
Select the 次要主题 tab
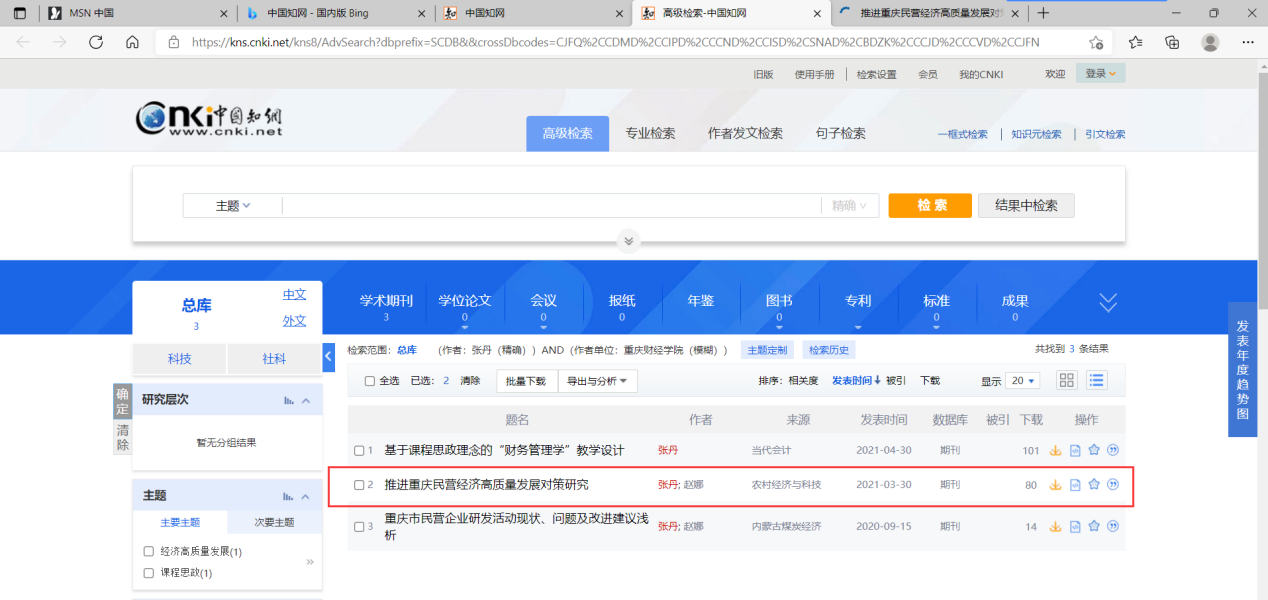pyautogui.click(x=274, y=522)
